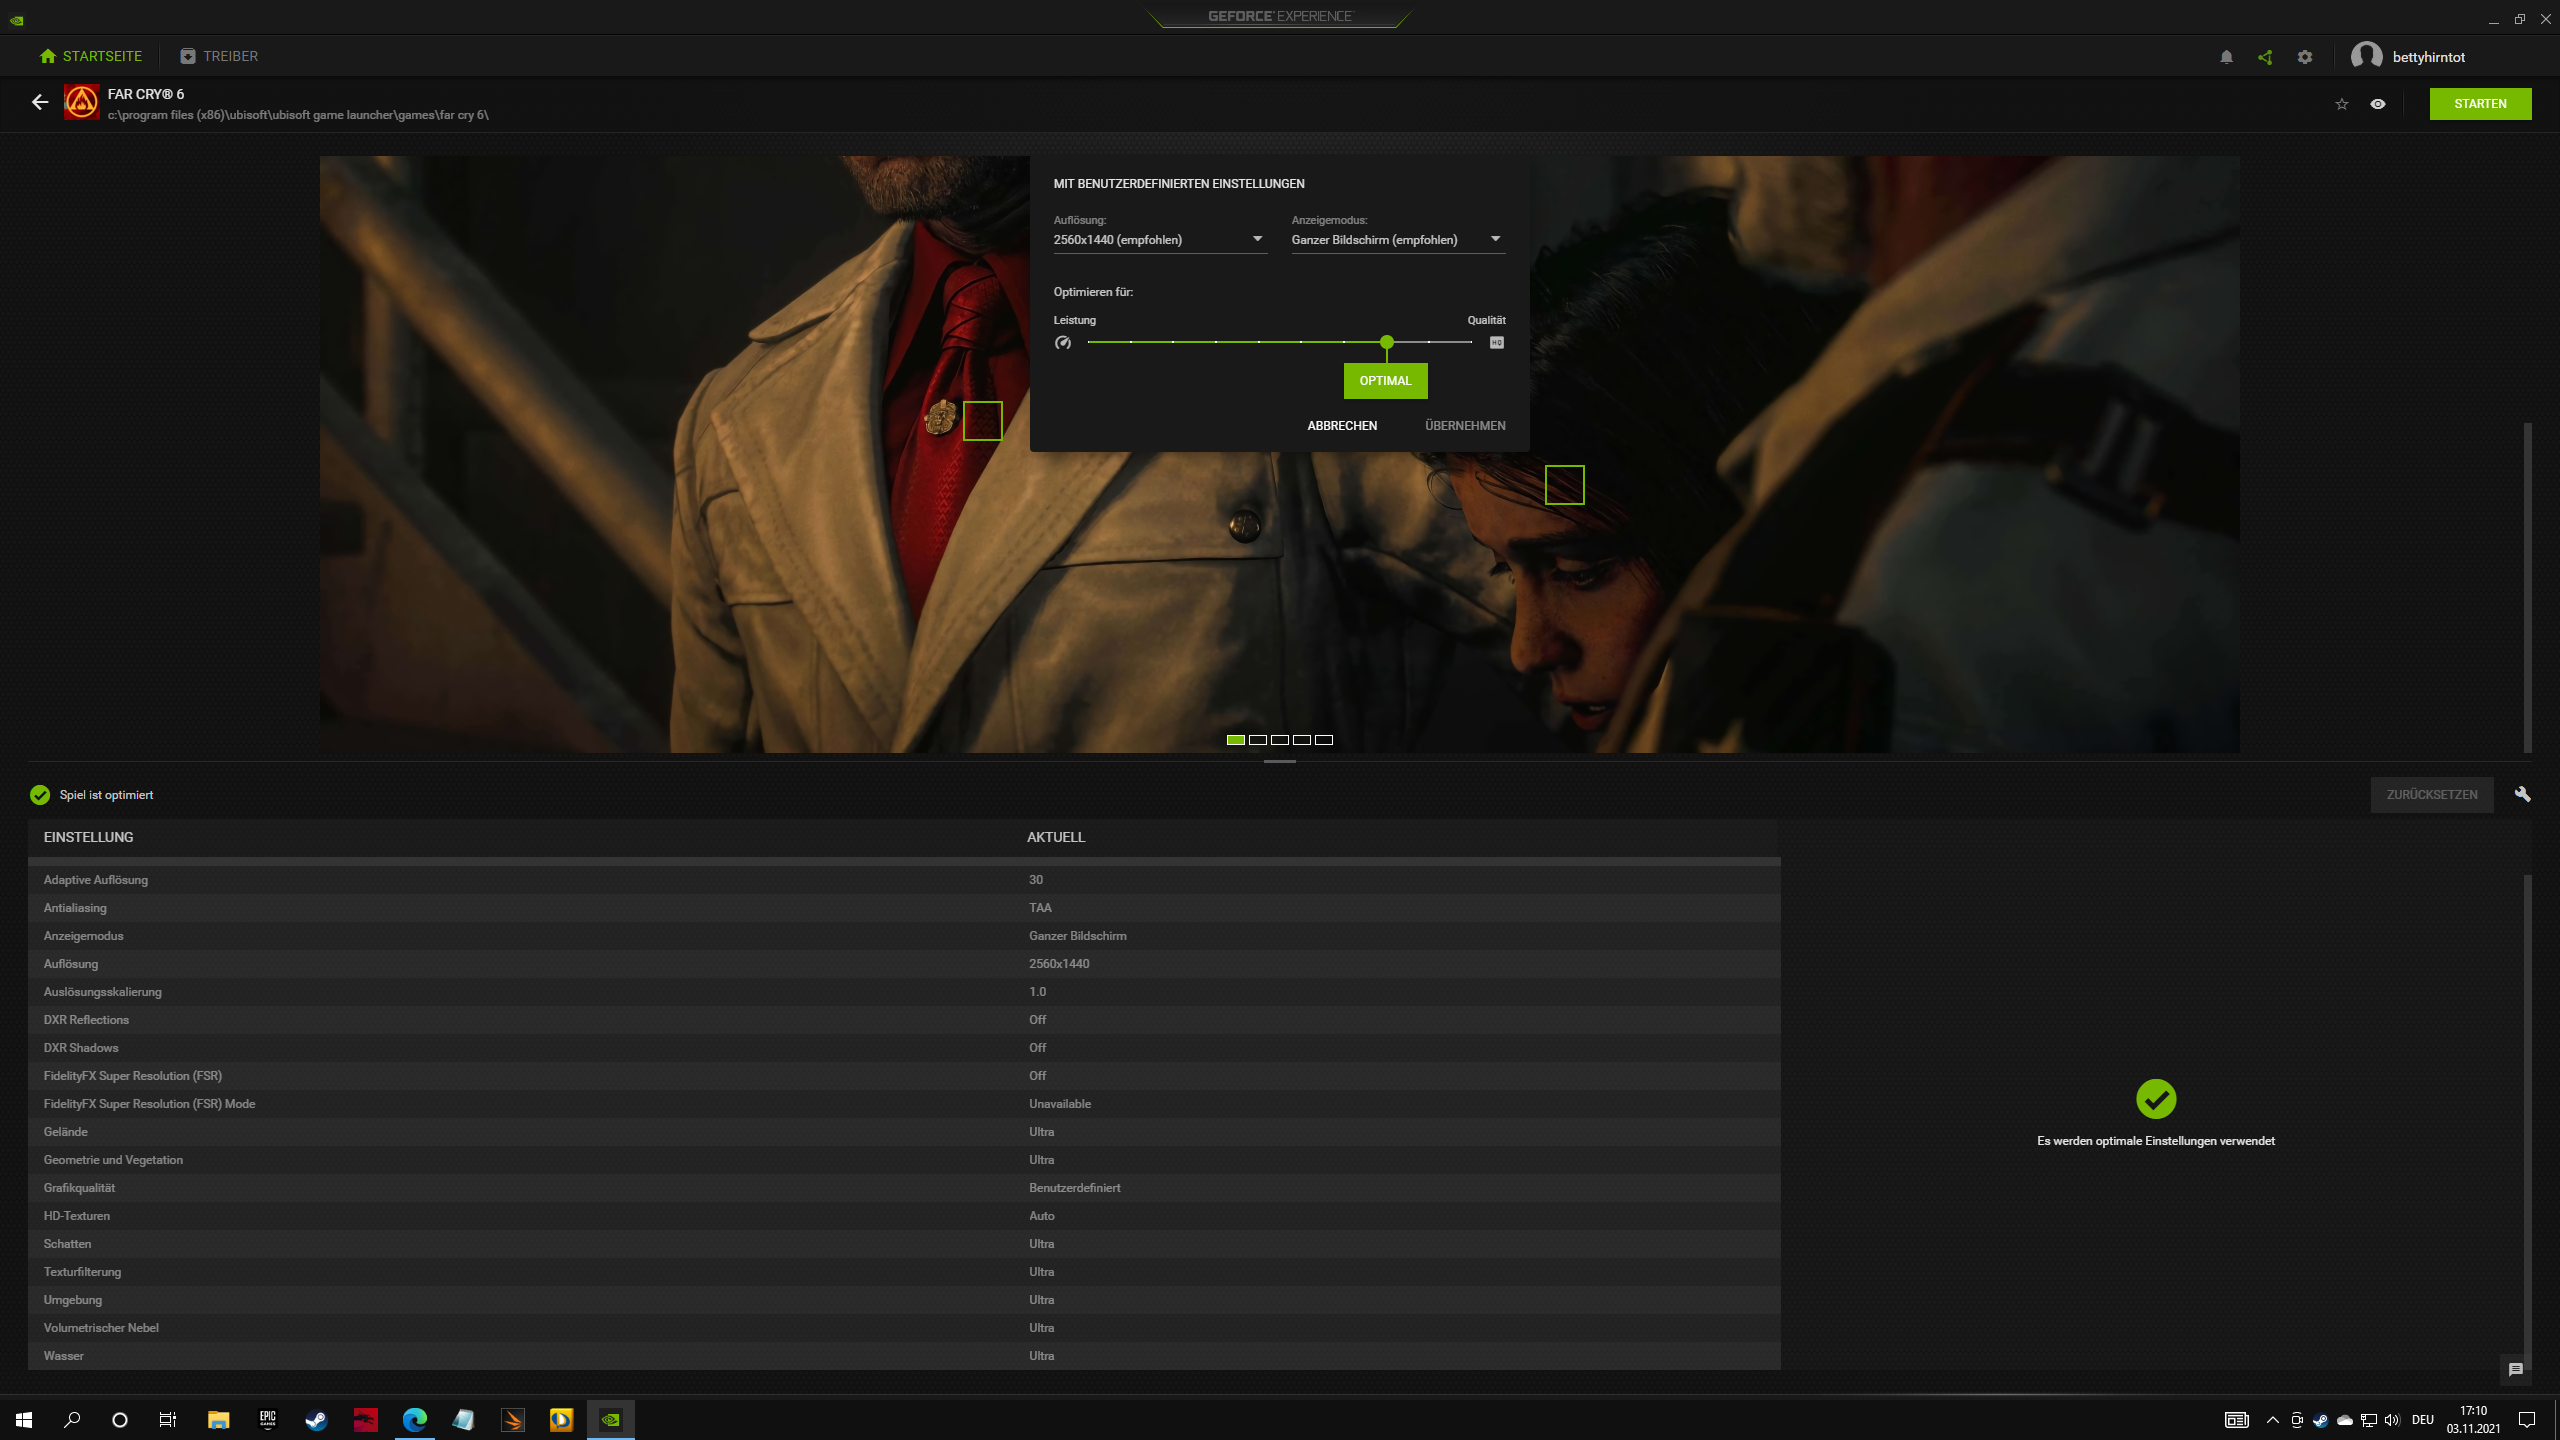Open Steam from the Windows taskbar
Viewport: 2560px width, 1440px height.
(x=316, y=1420)
